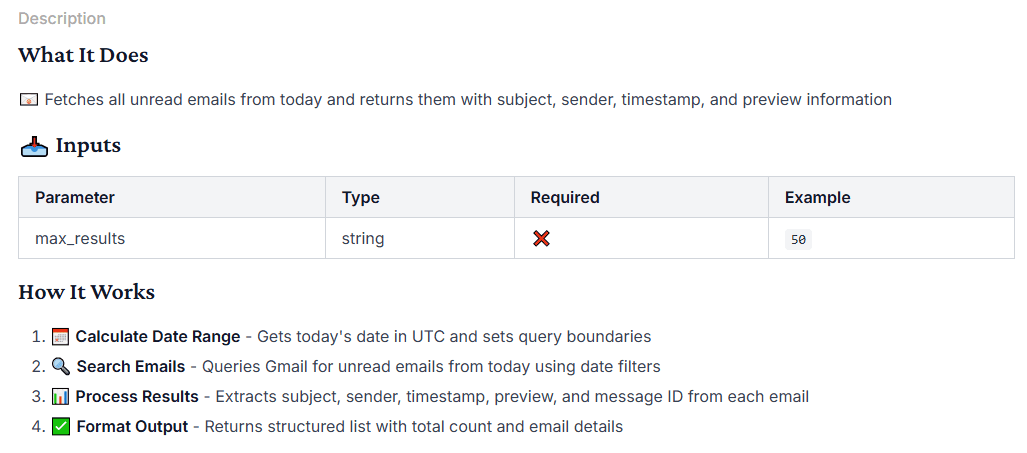Click the Search Emails bold text
The width and height of the screenshot is (1027, 453).
(x=131, y=367)
